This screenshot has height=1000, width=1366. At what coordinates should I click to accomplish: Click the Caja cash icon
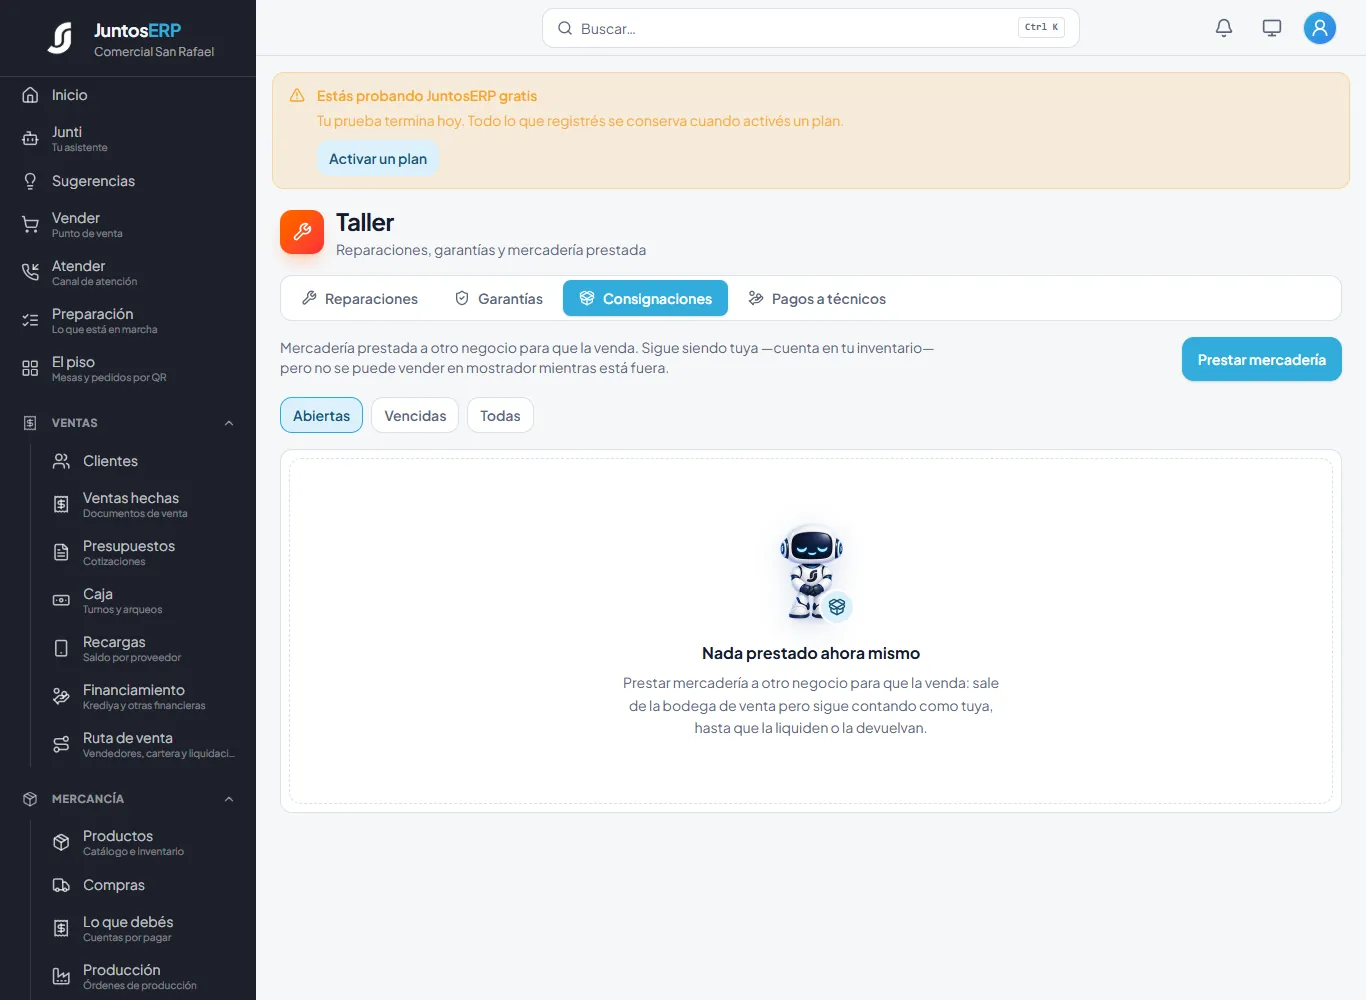(x=61, y=601)
